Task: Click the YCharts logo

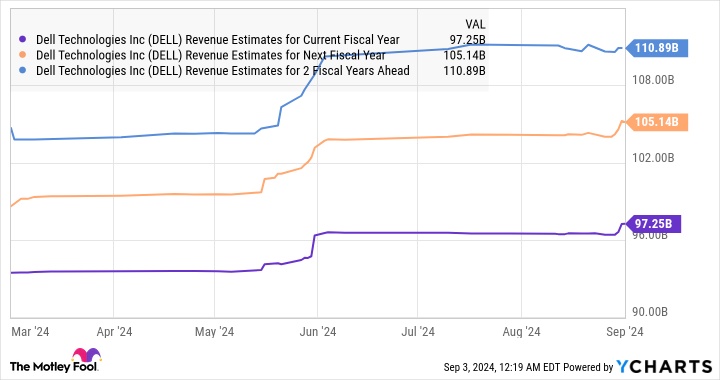Action: 664,366
